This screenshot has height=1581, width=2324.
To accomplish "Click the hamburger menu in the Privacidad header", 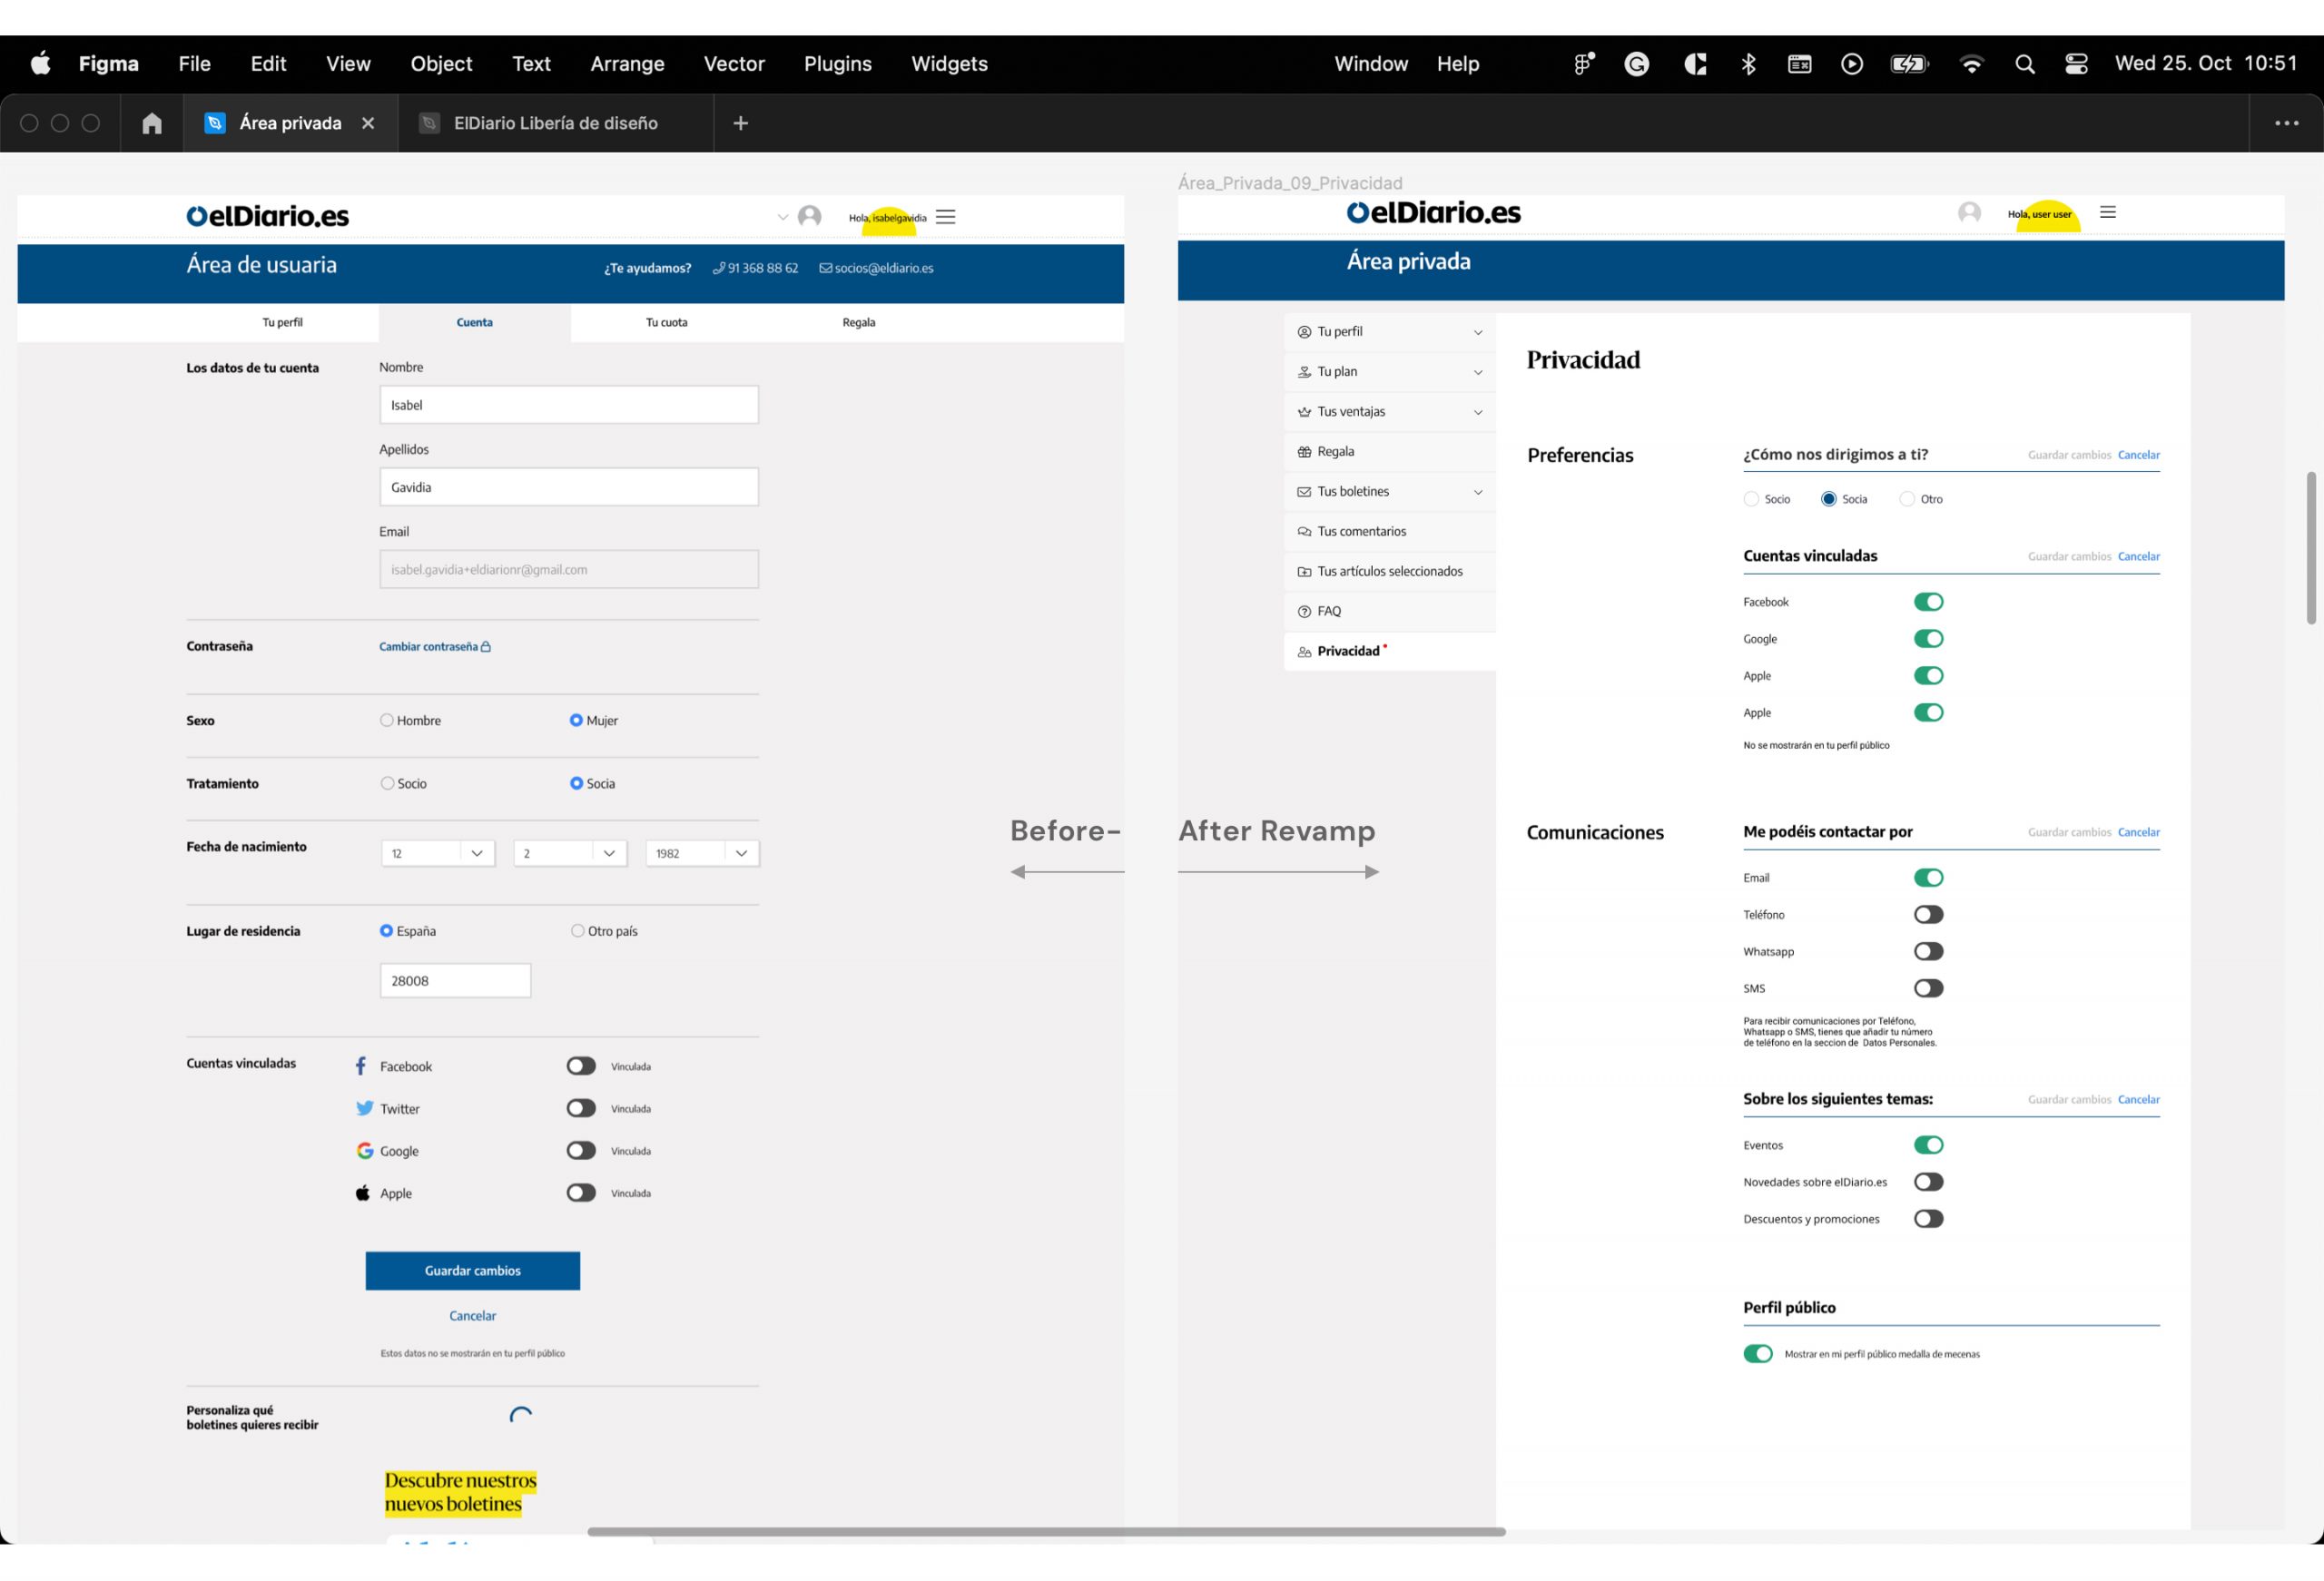I will click(2108, 212).
